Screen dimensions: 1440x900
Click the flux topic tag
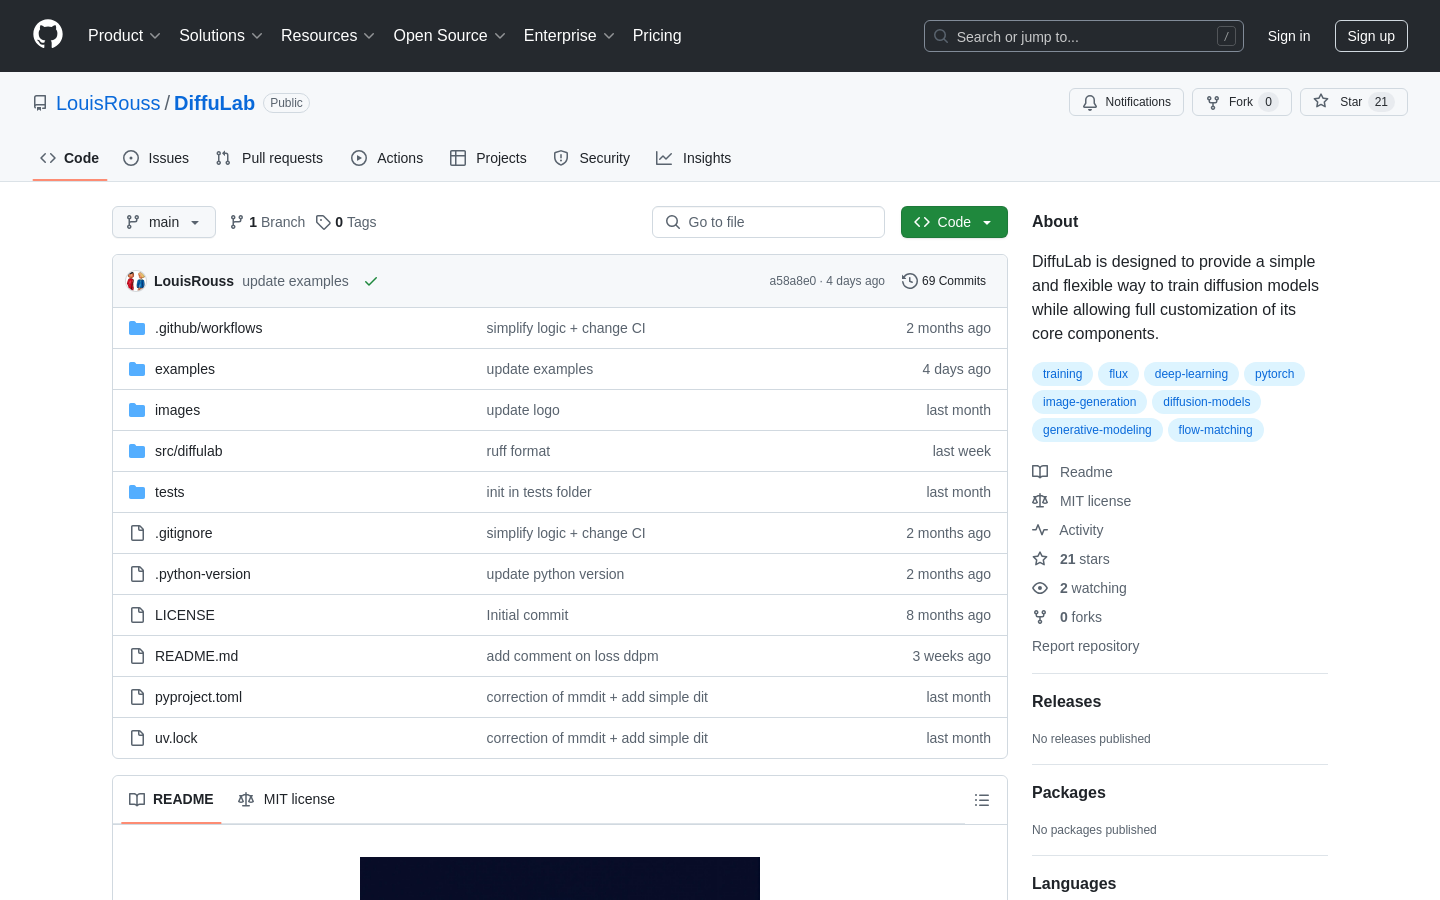click(x=1118, y=374)
